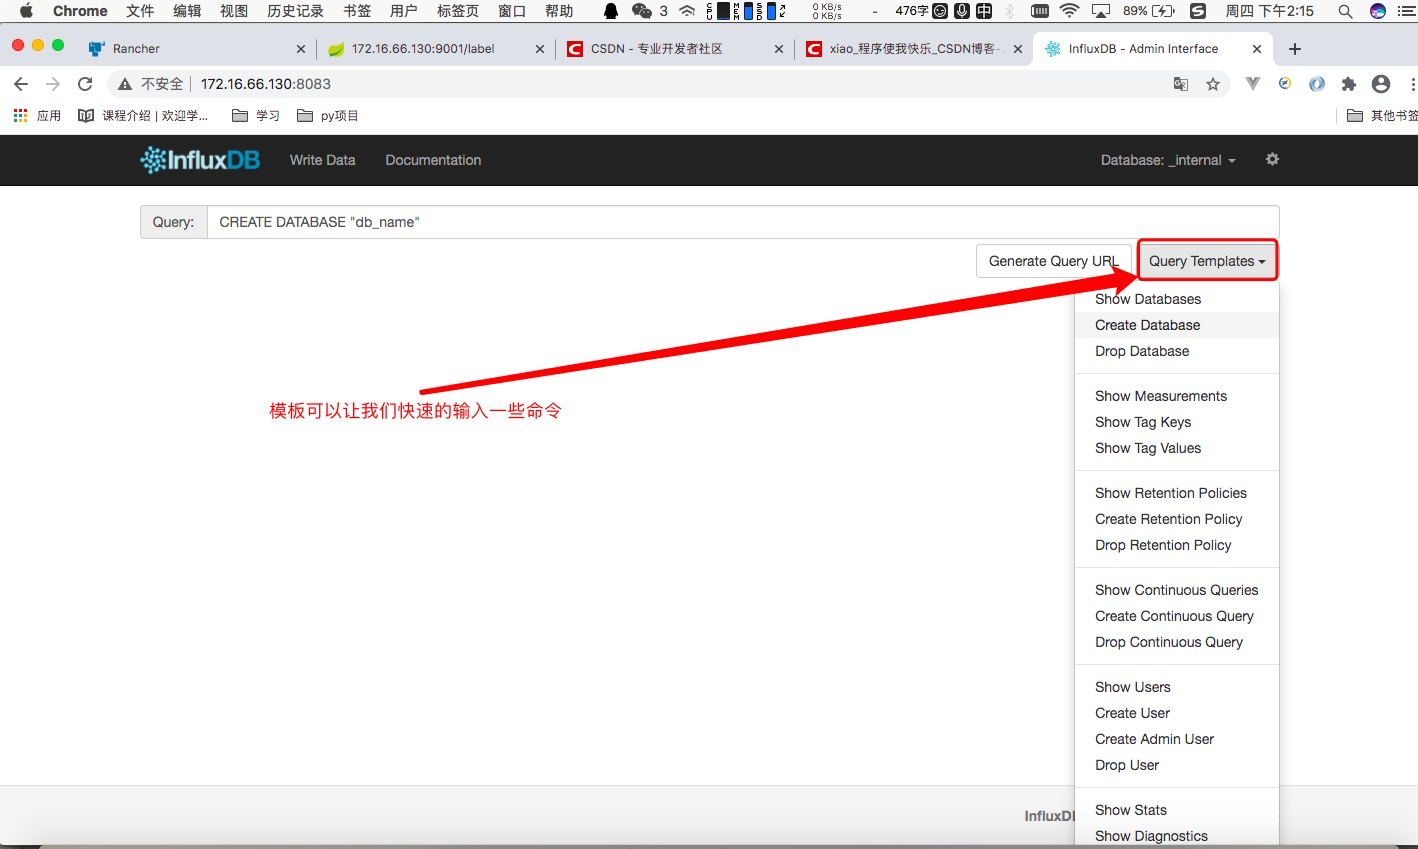Switch to the 172.16.66.130:9001/label tab
1418x849 pixels.
(x=436, y=49)
